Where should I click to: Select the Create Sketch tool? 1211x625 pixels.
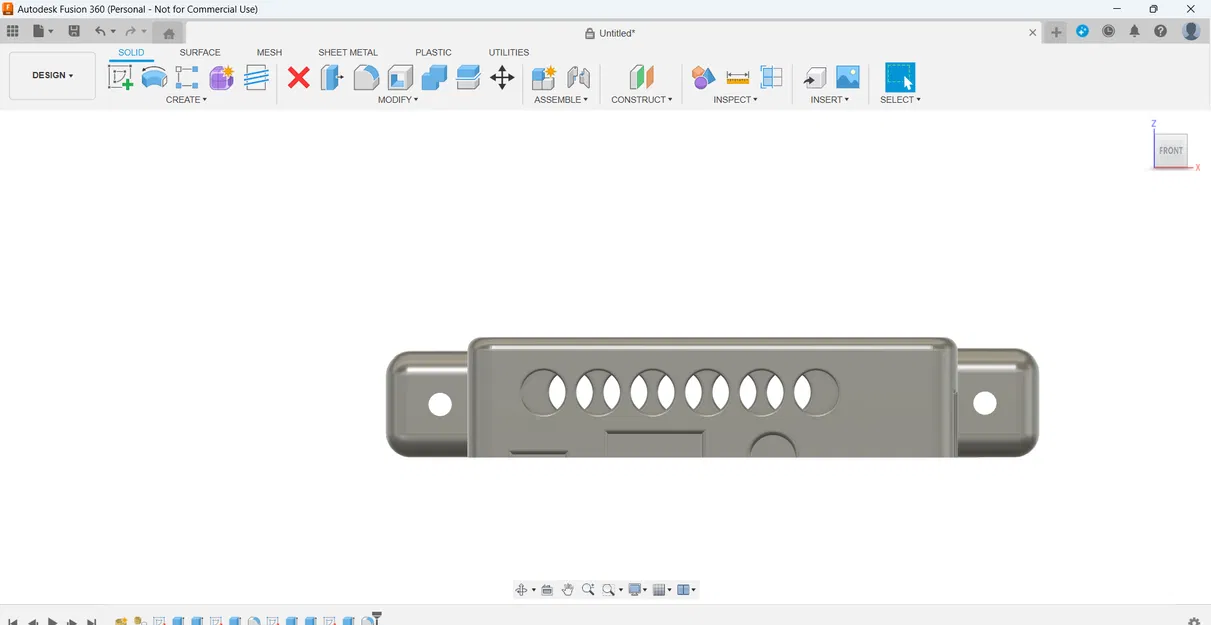121,77
